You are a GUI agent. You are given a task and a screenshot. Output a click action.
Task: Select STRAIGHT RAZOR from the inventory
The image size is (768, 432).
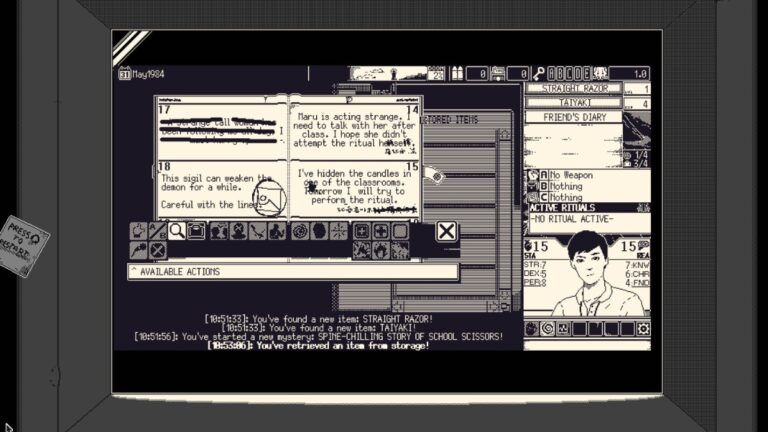tap(575, 89)
